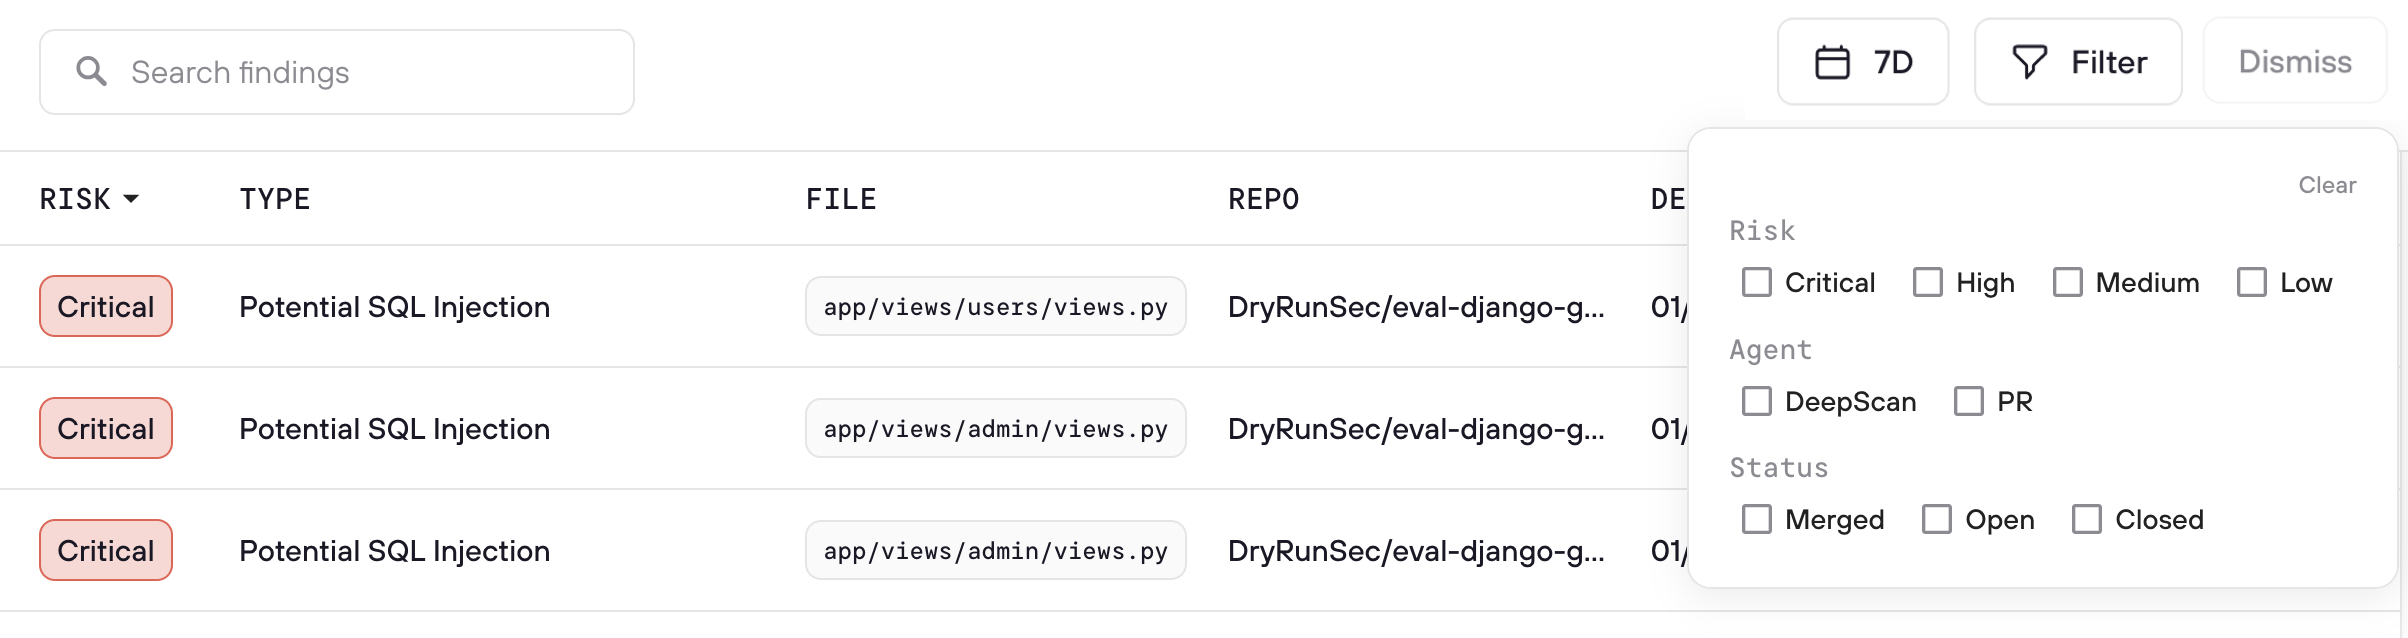The width and height of the screenshot is (2408, 638).
Task: Click the Filter button label
Action: (2109, 63)
